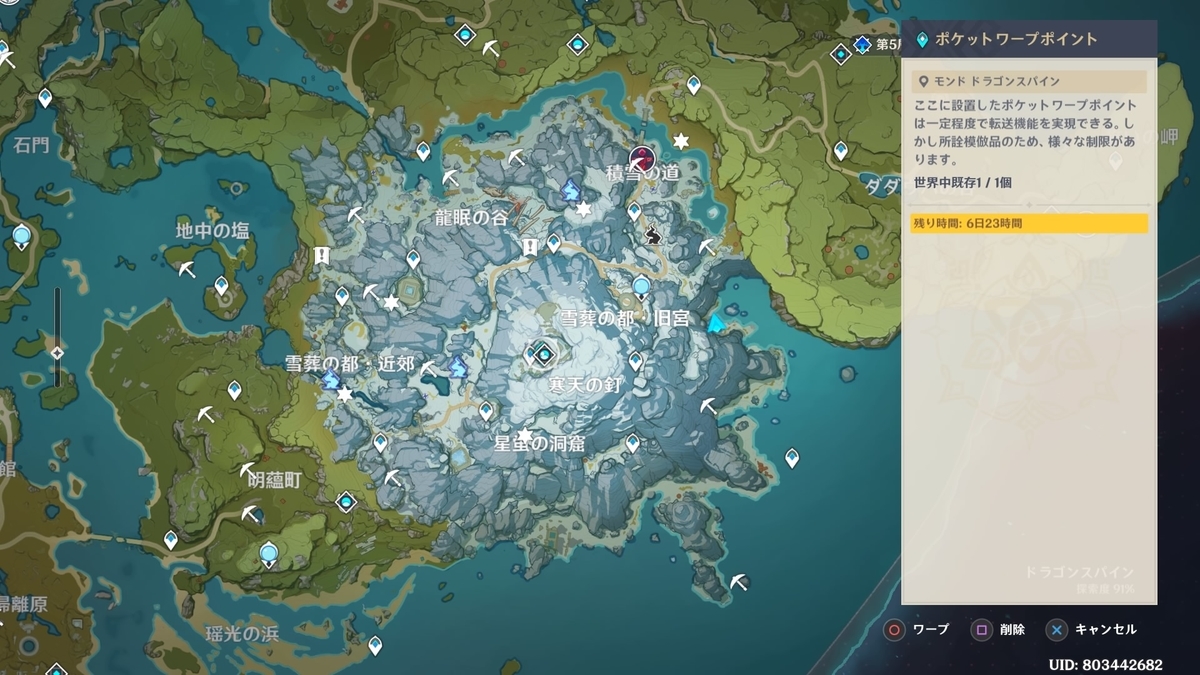The image size is (1200, 675).
Task: Click the blue crystal icon left of 雪葬の都・近郊
Action: pyautogui.click(x=331, y=378)
